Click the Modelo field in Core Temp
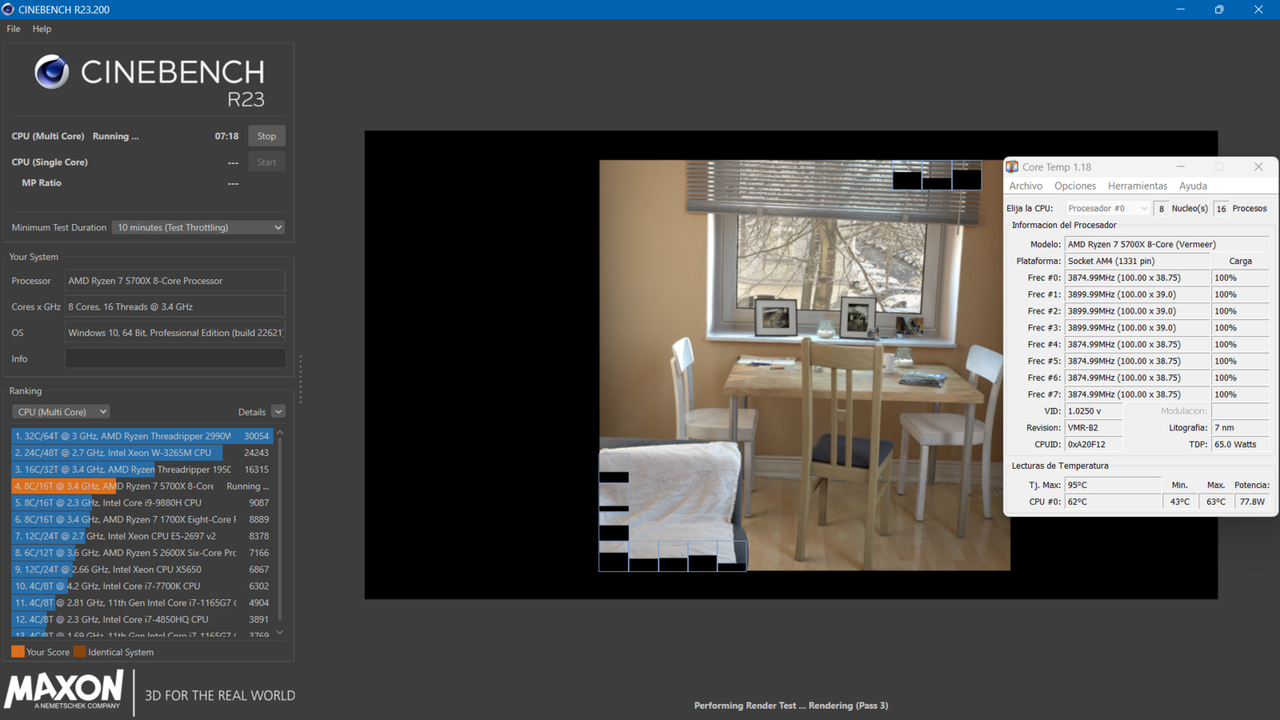Viewport: 1280px width, 720px height. point(1167,244)
